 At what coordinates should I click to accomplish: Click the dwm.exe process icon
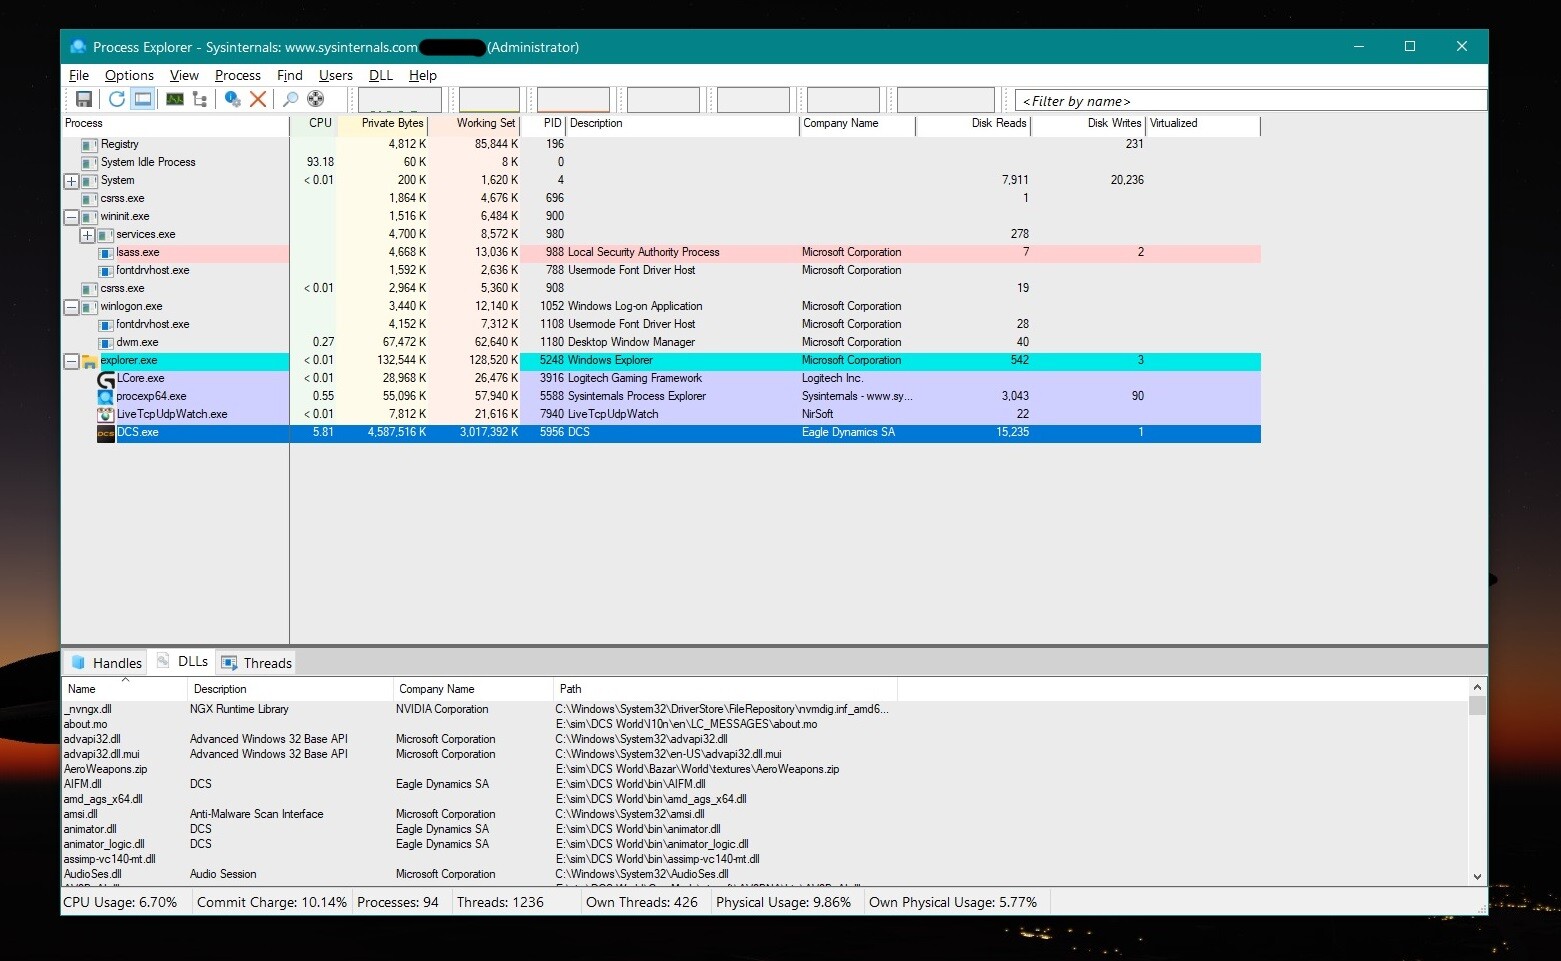coord(106,343)
